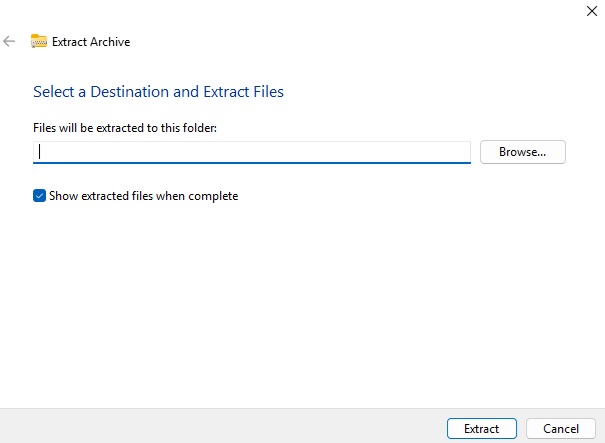Focus the destination folder text field

(250, 152)
